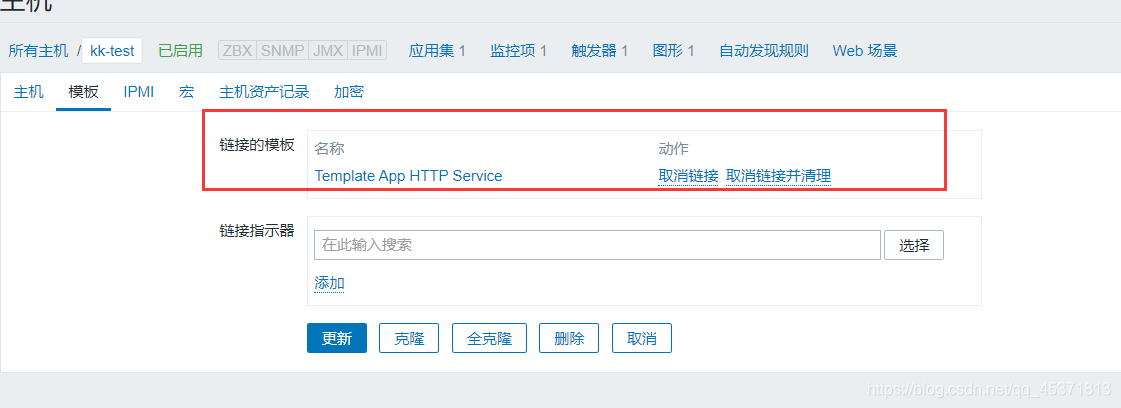Click 取消链接并清理 for the template
1121x408 pixels.
coord(778,176)
